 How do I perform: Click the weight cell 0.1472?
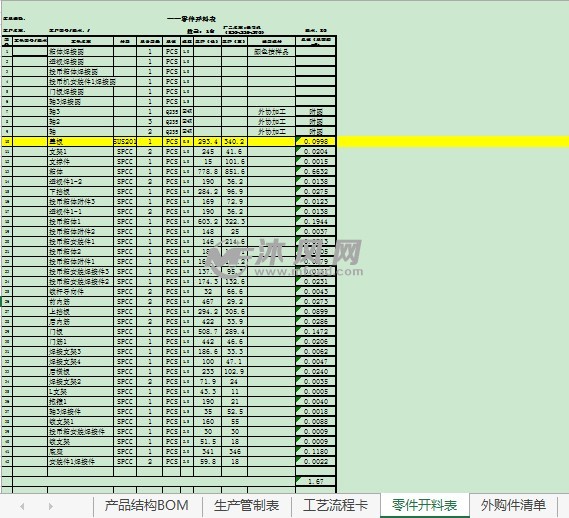point(316,331)
